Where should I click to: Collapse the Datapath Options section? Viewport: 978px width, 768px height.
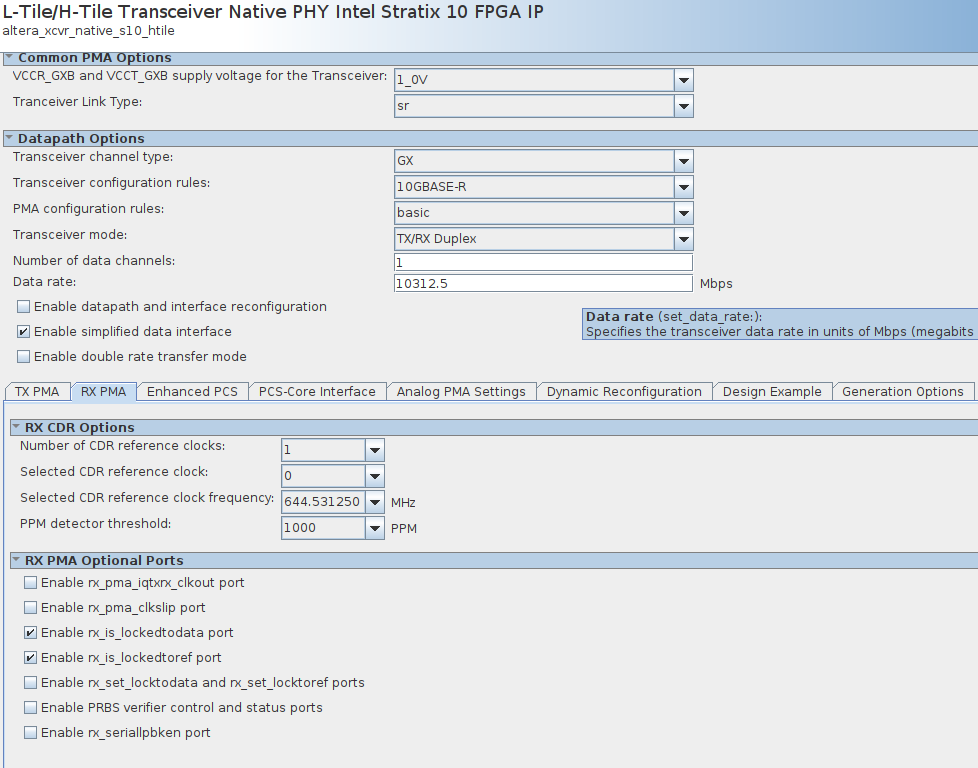pos(9,138)
